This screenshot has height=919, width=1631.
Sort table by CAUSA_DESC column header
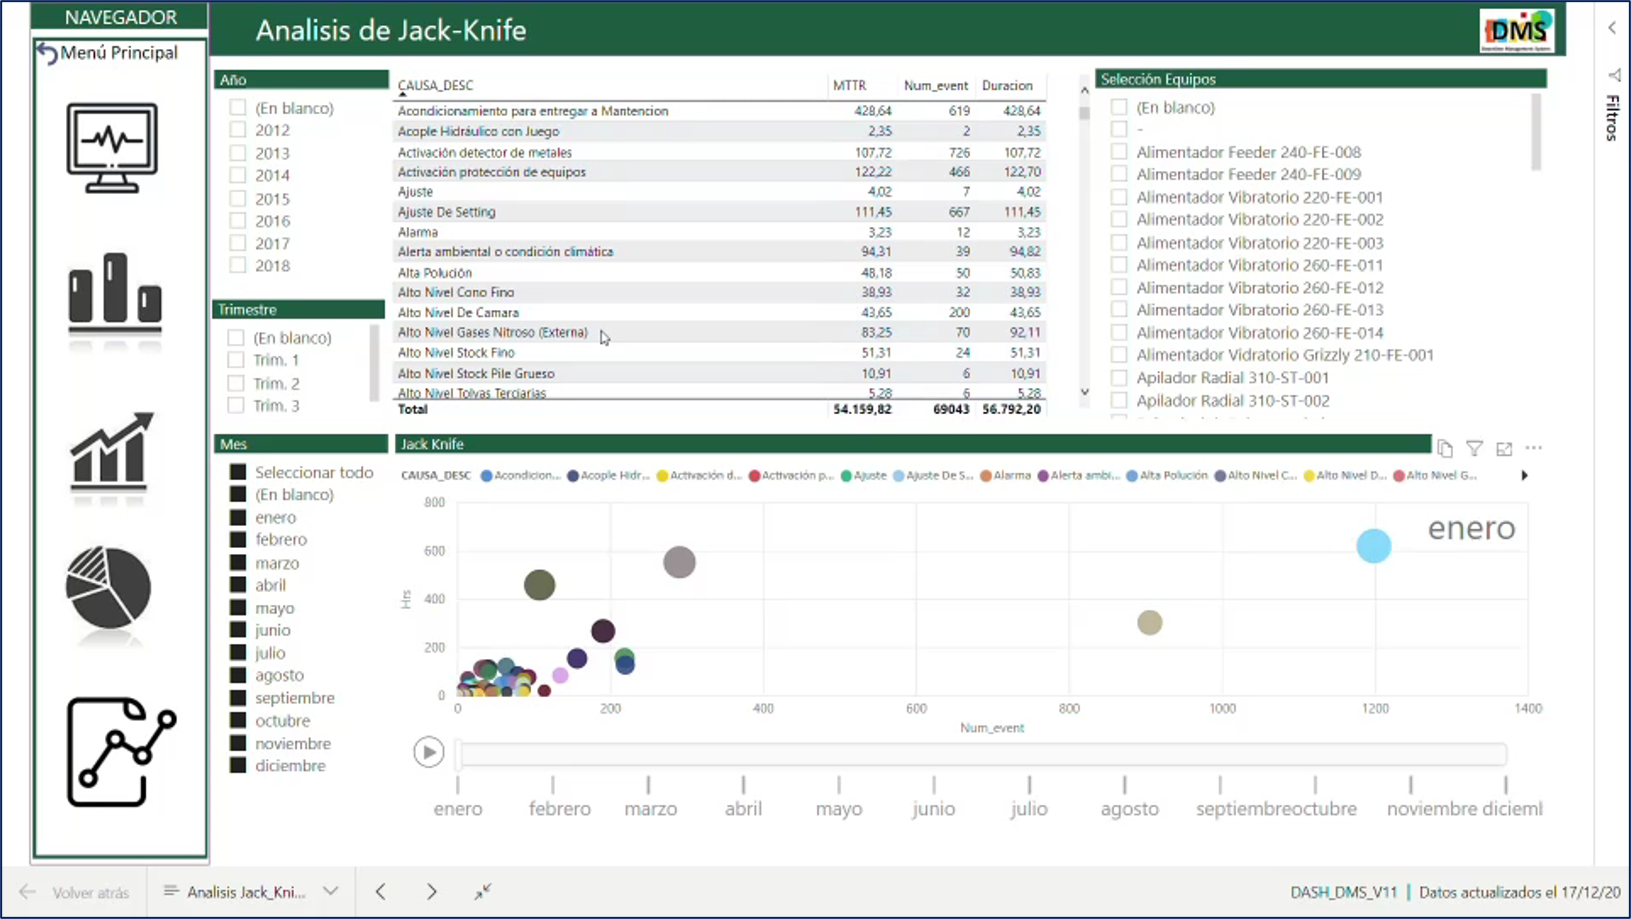click(x=435, y=86)
